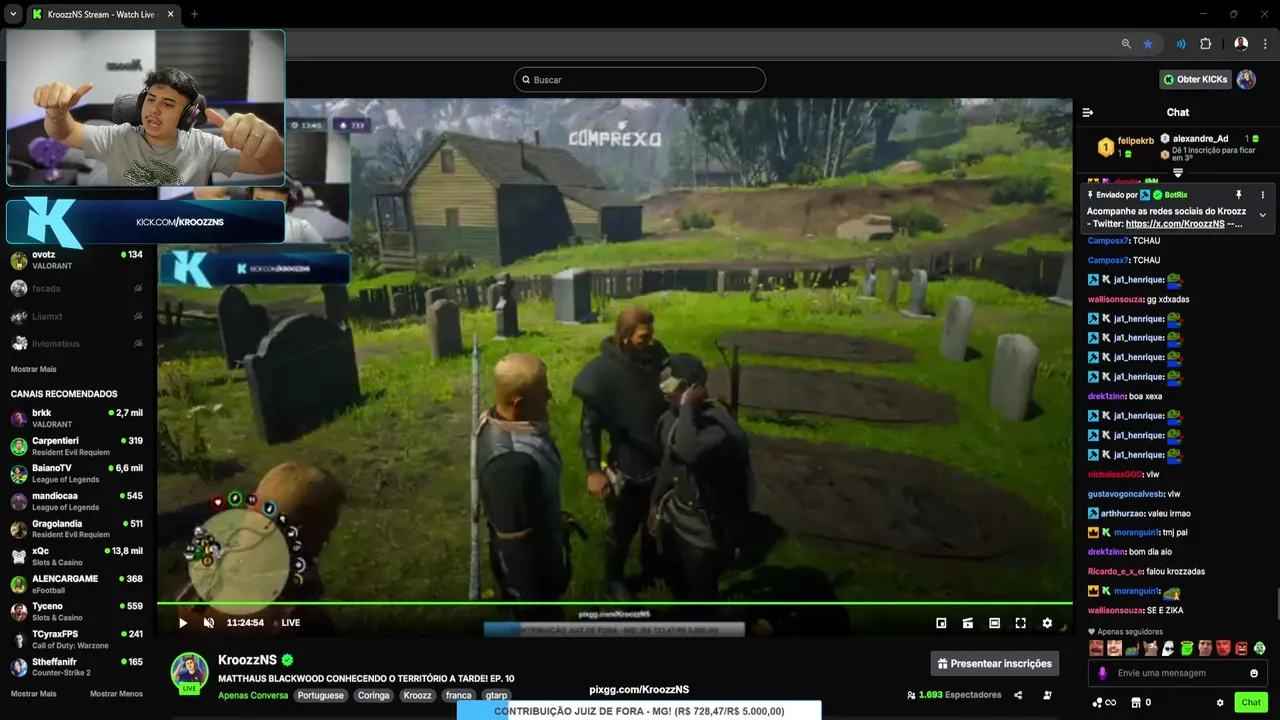The height and width of the screenshot is (720, 1280).
Task: Click Mostrar Mais under recommended channels
Action: click(x=33, y=693)
